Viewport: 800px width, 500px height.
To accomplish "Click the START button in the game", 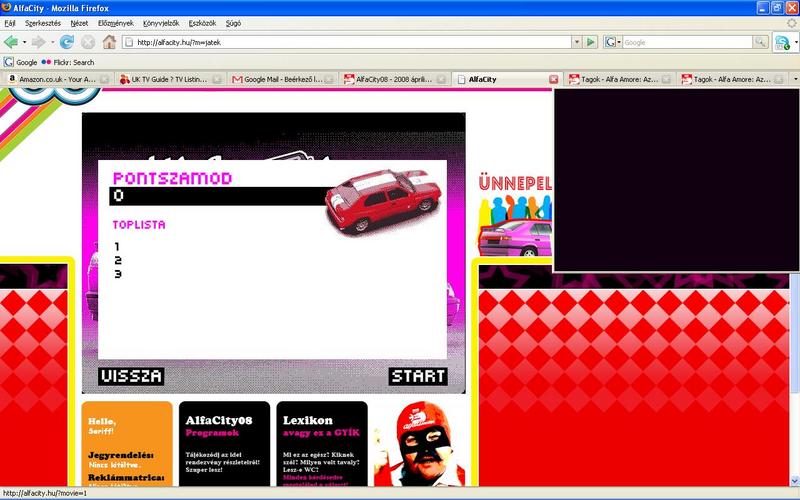I will point(418,377).
